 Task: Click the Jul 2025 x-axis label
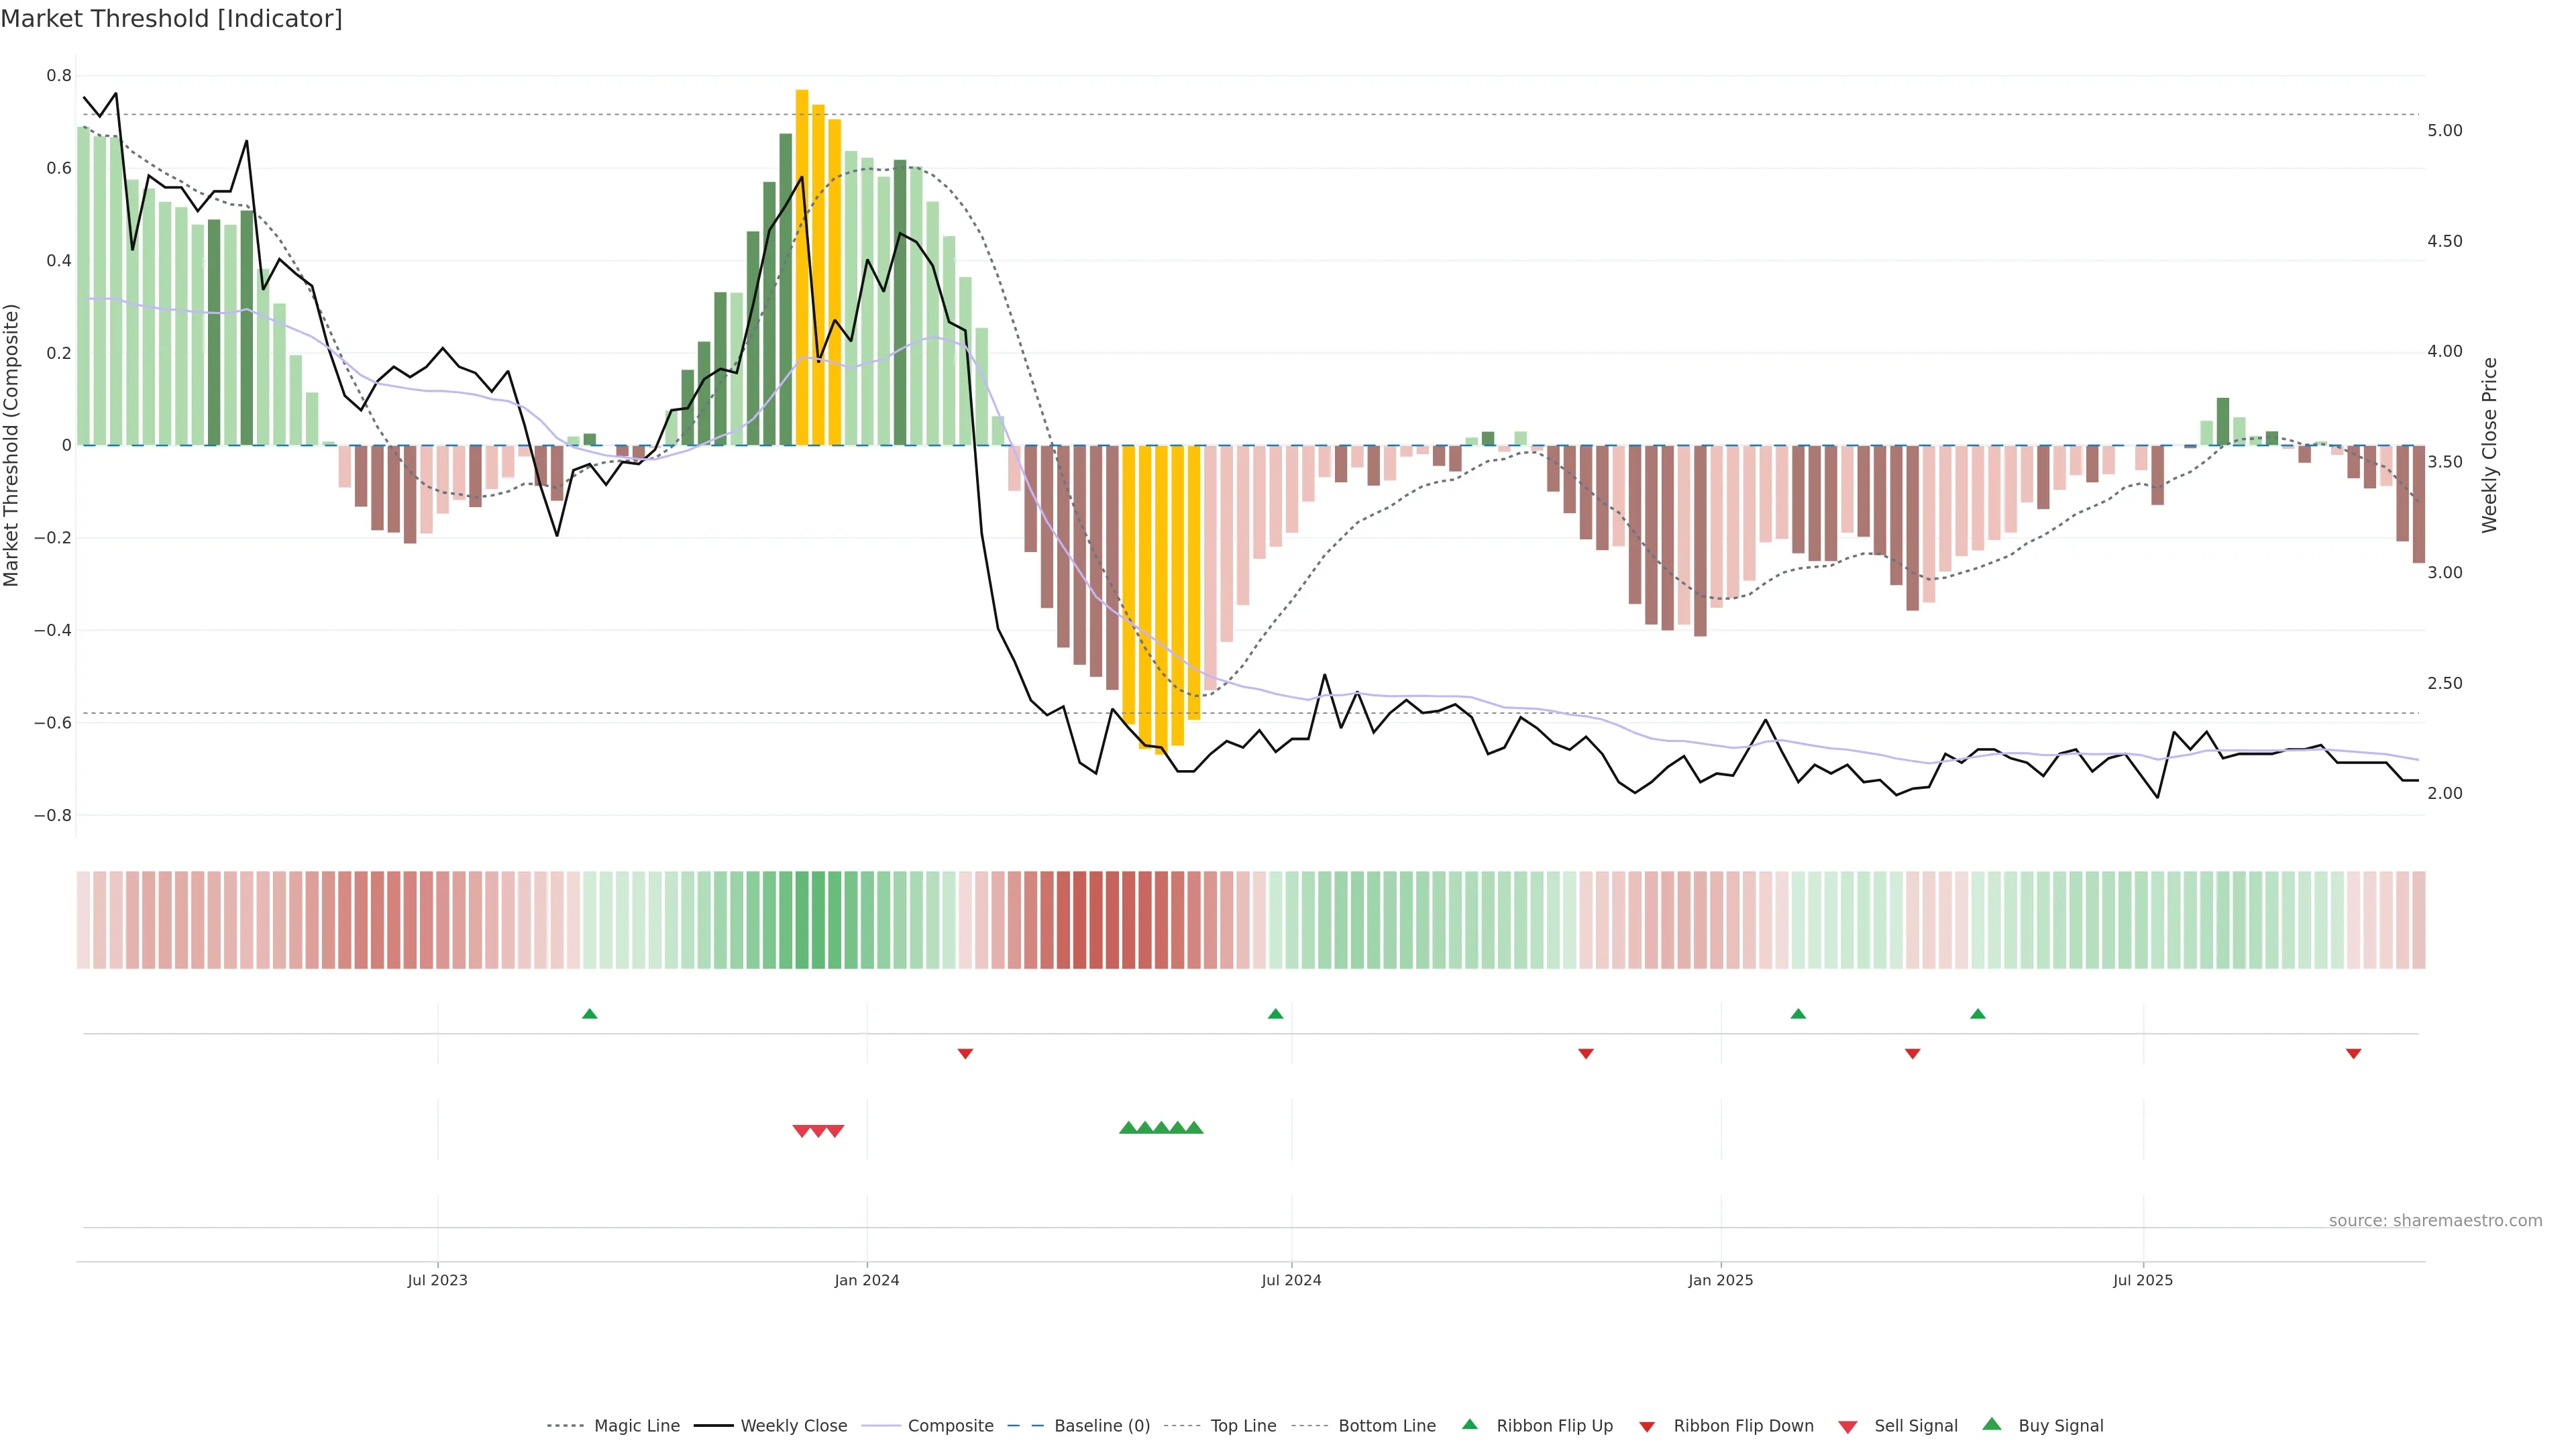coord(2142,1280)
